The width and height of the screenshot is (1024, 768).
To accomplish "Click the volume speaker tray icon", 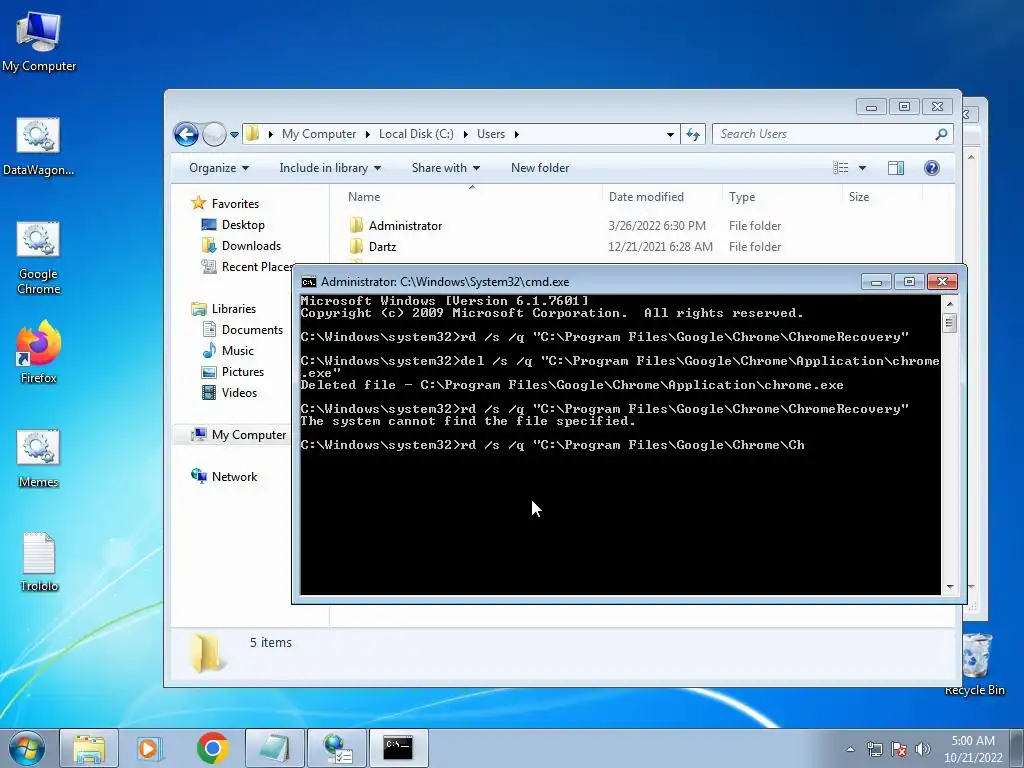I will click(923, 749).
